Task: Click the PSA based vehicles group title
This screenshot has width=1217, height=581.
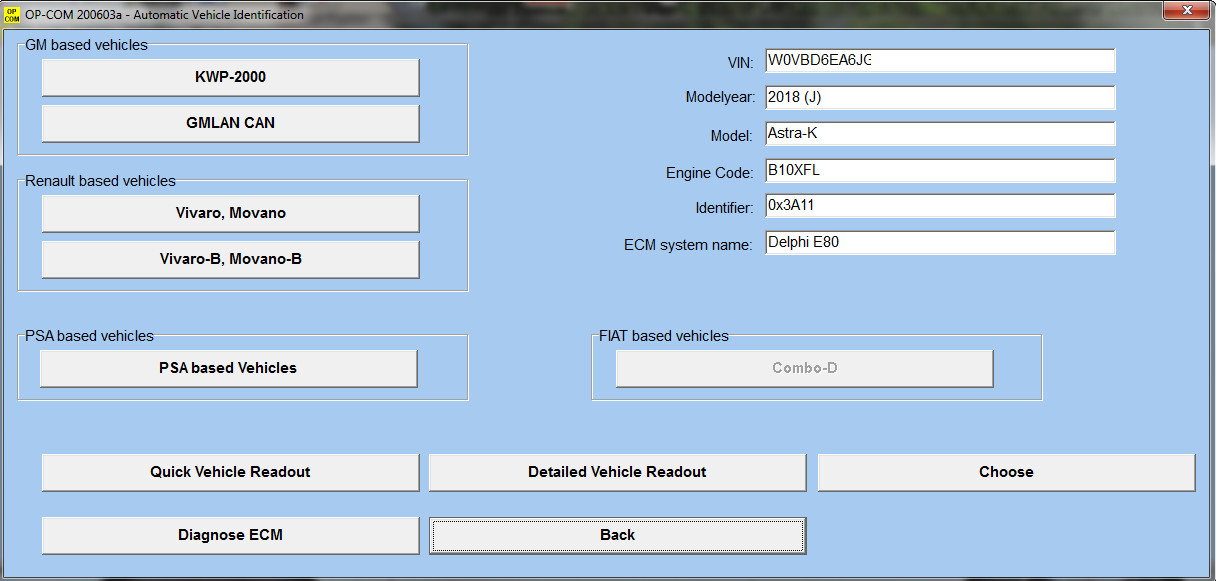Action: pos(90,336)
